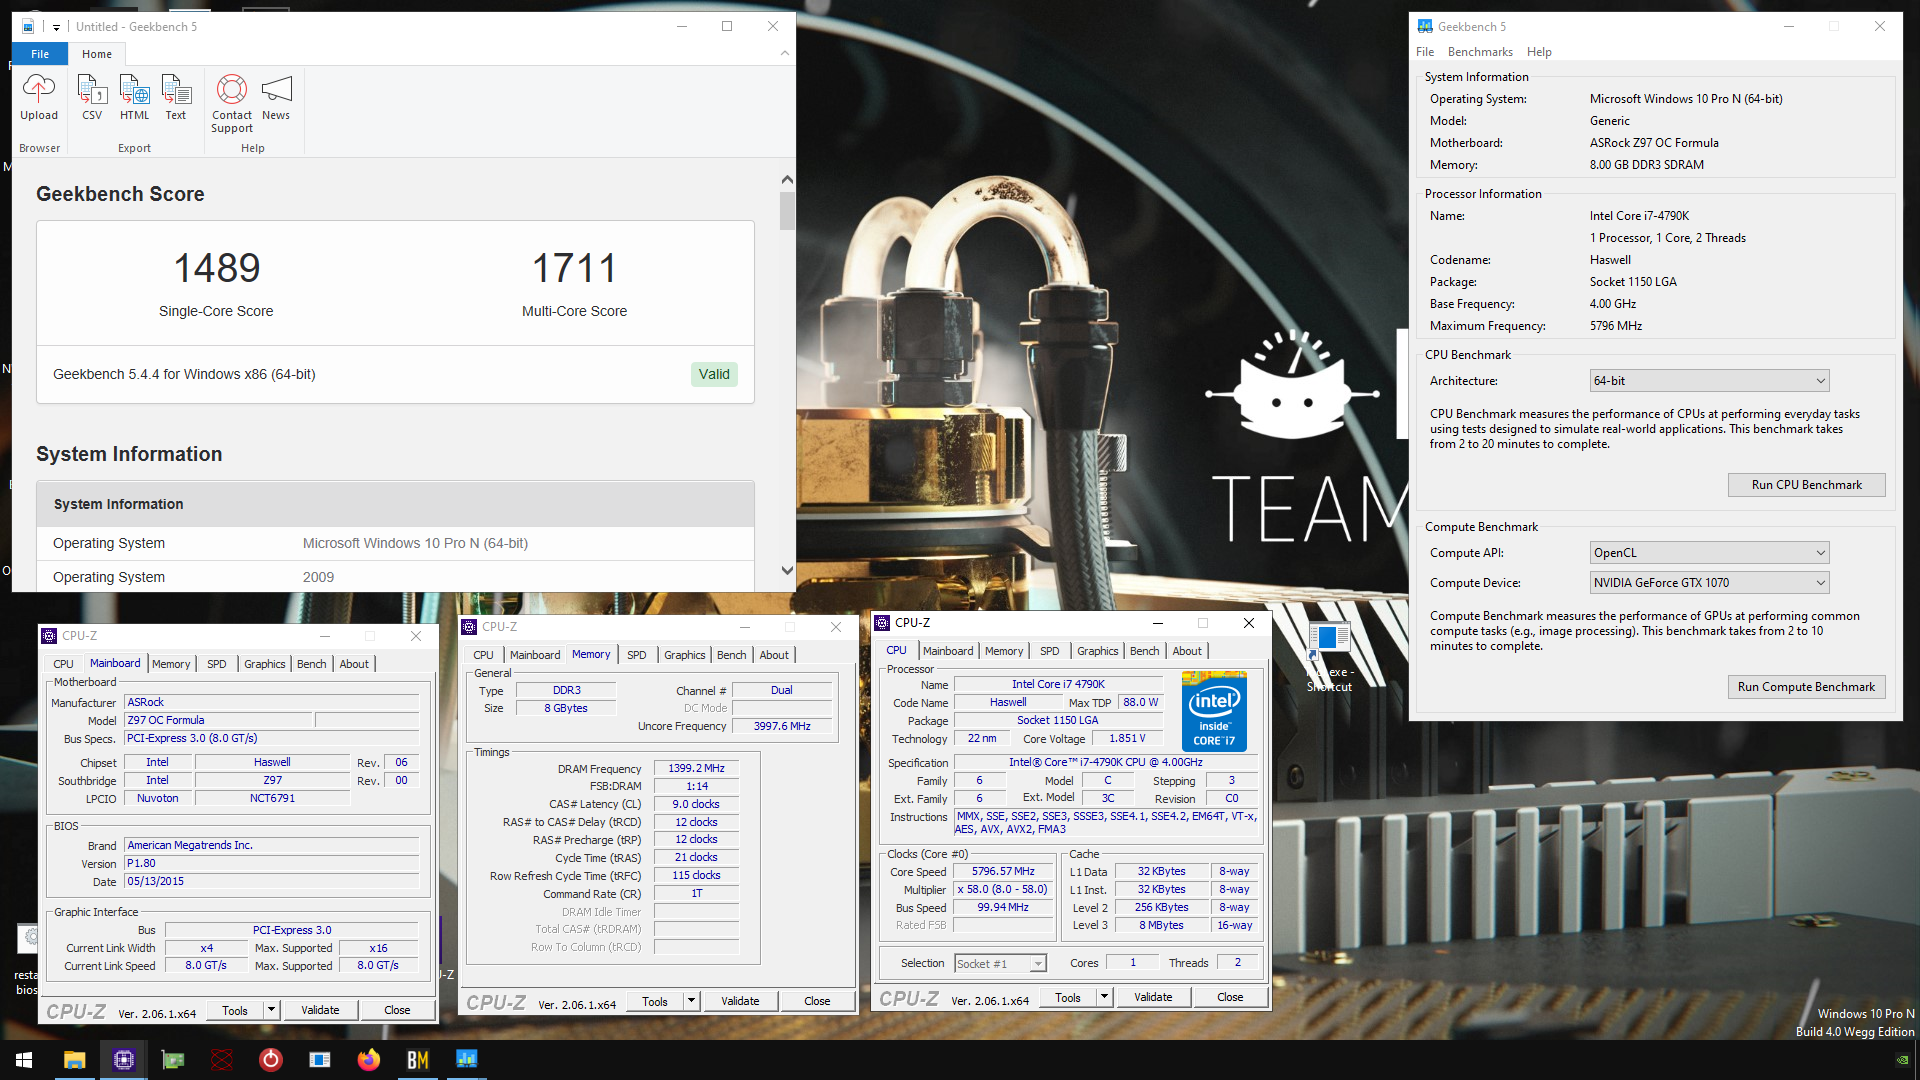Click the Geekbench document icon in title bar
1920x1080 pixels.
tap(28, 27)
